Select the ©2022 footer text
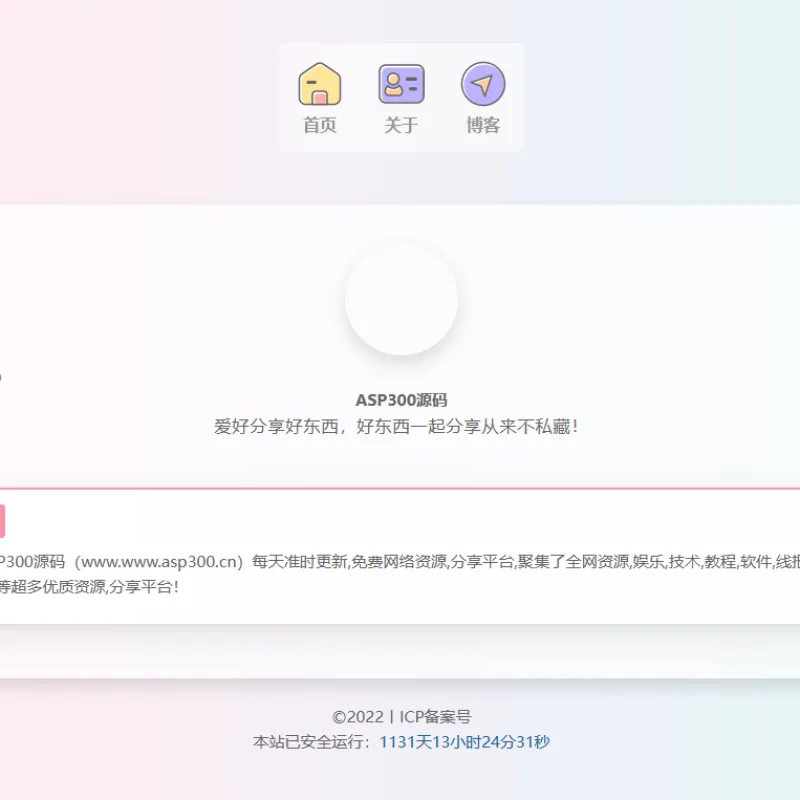This screenshot has height=800, width=800. tap(358, 717)
